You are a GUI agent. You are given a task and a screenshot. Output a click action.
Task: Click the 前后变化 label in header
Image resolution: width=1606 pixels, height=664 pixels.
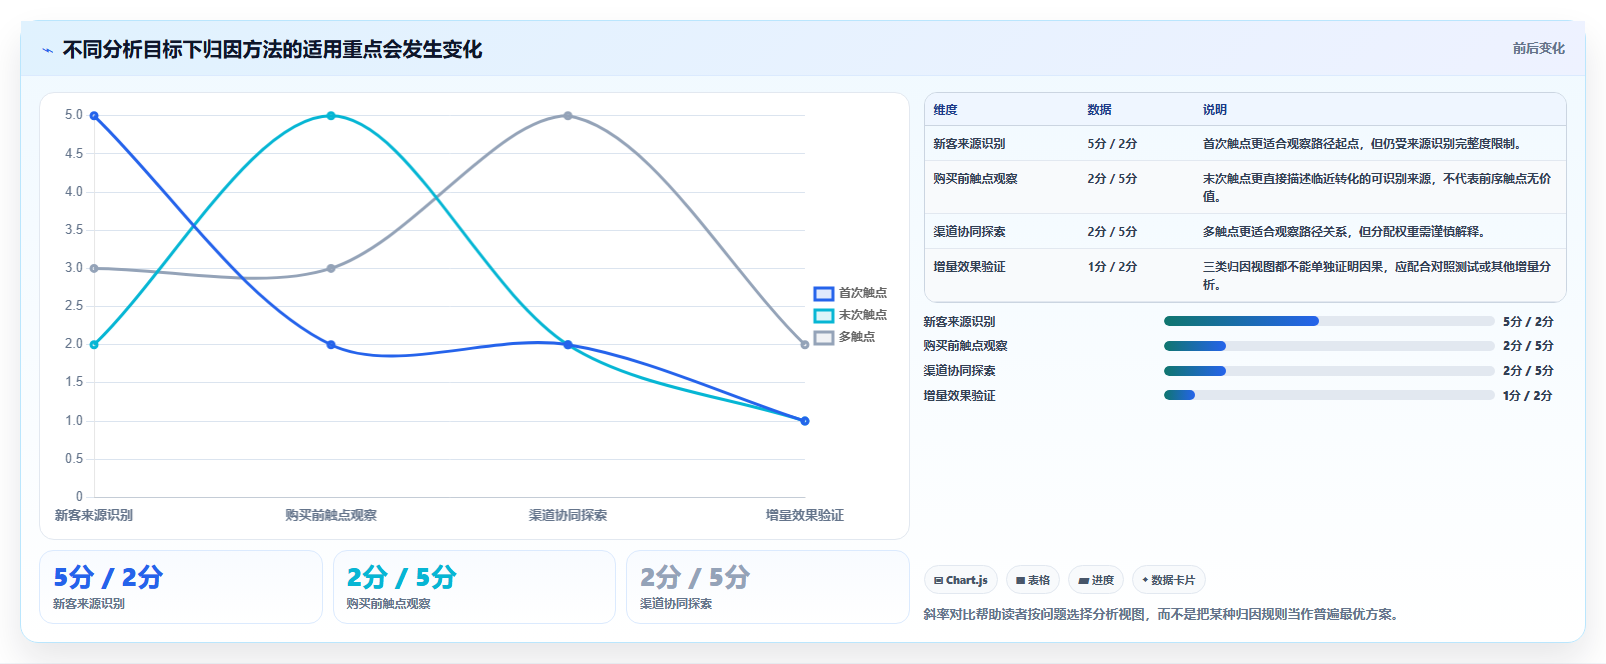(x=1538, y=48)
